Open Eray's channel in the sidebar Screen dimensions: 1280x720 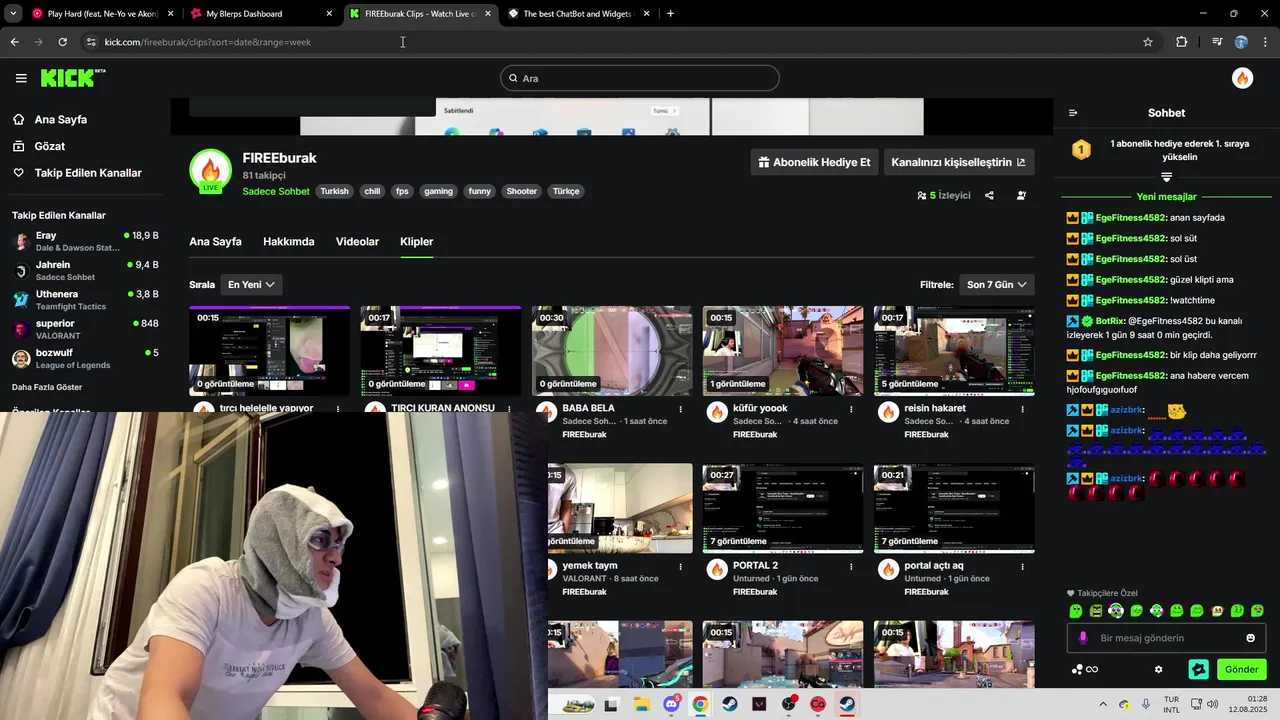(x=85, y=241)
